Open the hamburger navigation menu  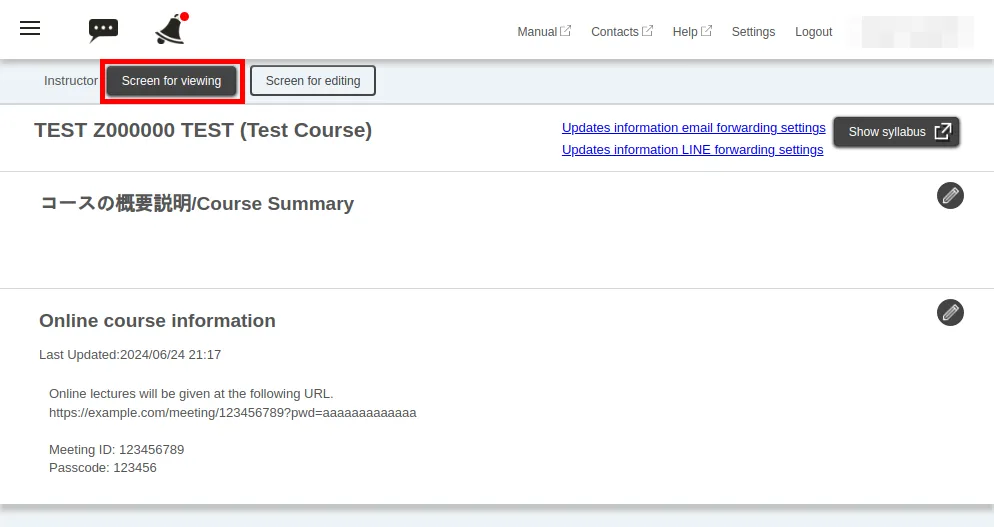pyautogui.click(x=30, y=29)
